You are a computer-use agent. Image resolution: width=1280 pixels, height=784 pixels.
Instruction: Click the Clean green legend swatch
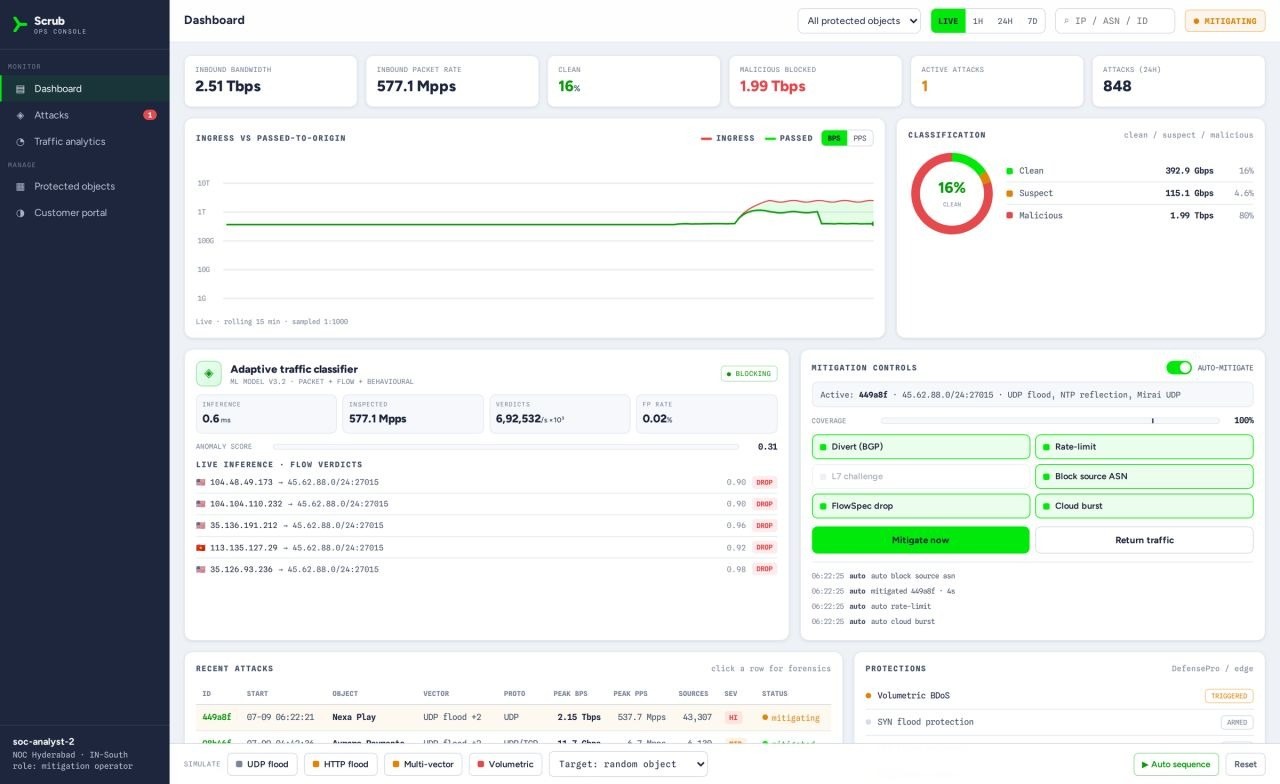(x=1010, y=171)
